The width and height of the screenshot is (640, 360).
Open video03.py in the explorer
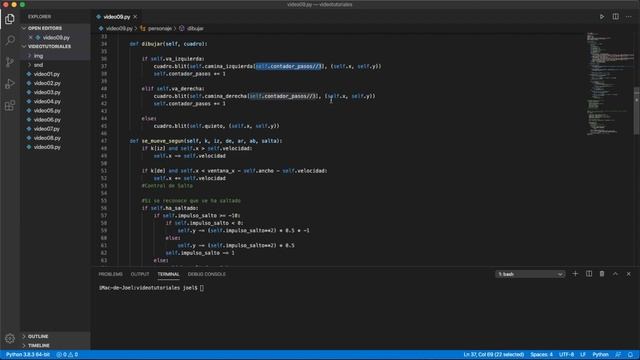(47, 92)
